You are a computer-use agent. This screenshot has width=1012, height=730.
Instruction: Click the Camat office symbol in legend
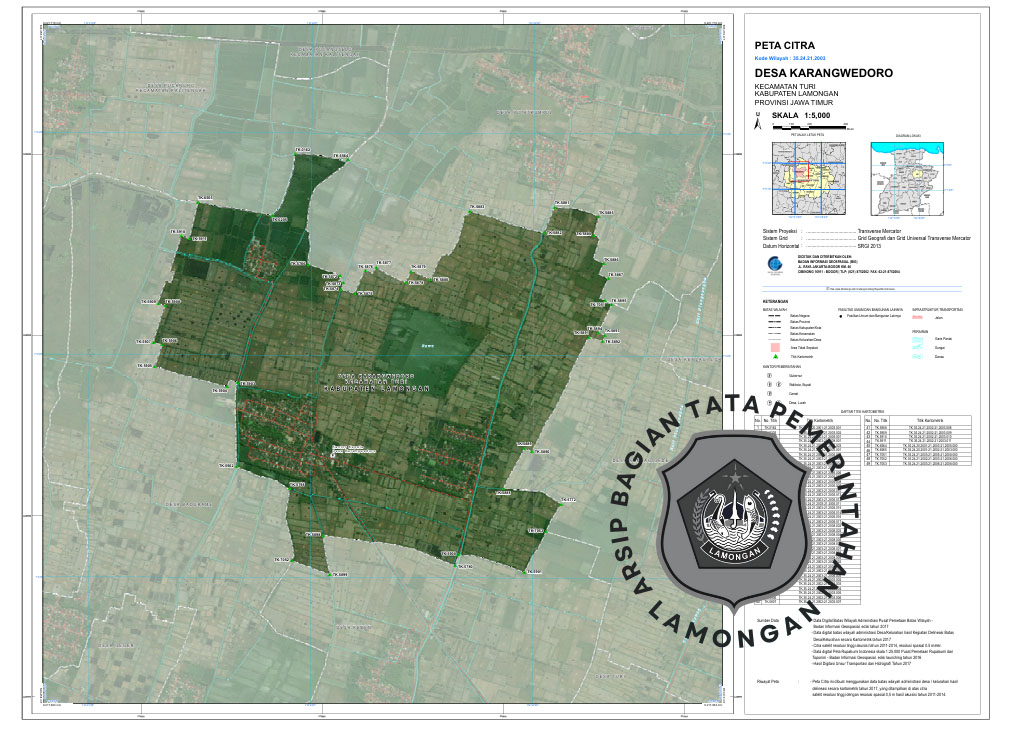pos(769,393)
